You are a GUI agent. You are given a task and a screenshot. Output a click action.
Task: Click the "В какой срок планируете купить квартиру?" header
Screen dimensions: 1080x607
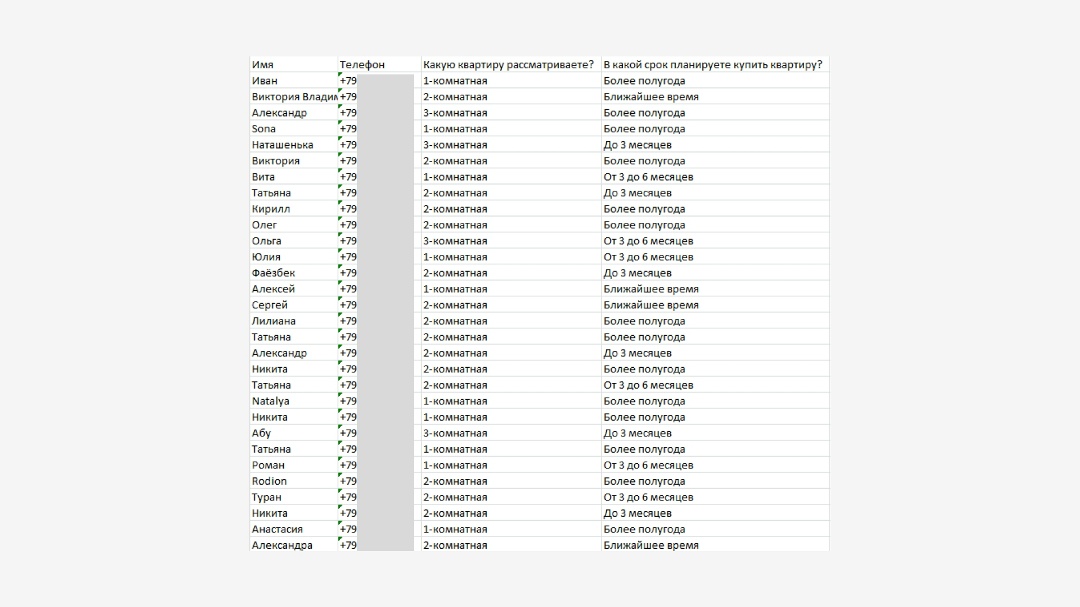click(x=715, y=64)
